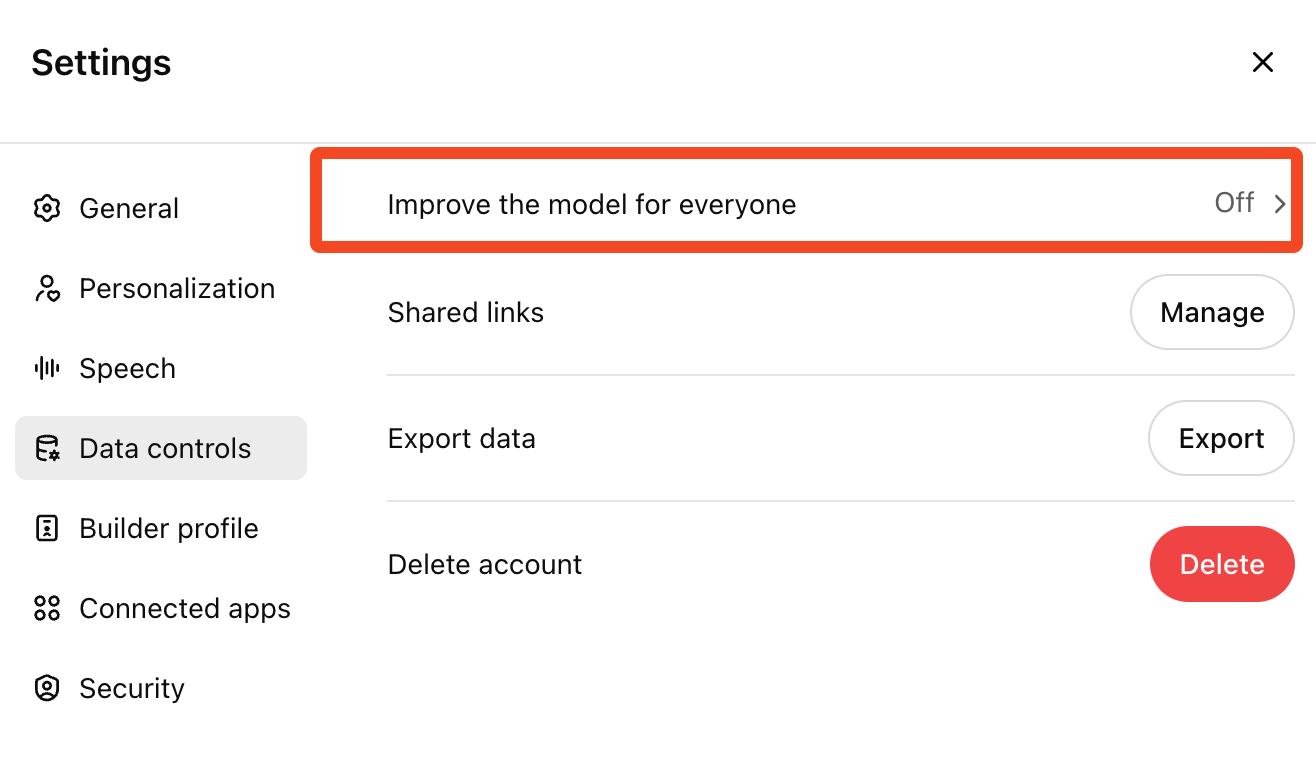This screenshot has height=758, width=1316.
Task: Manage shared links
Action: coord(1212,312)
